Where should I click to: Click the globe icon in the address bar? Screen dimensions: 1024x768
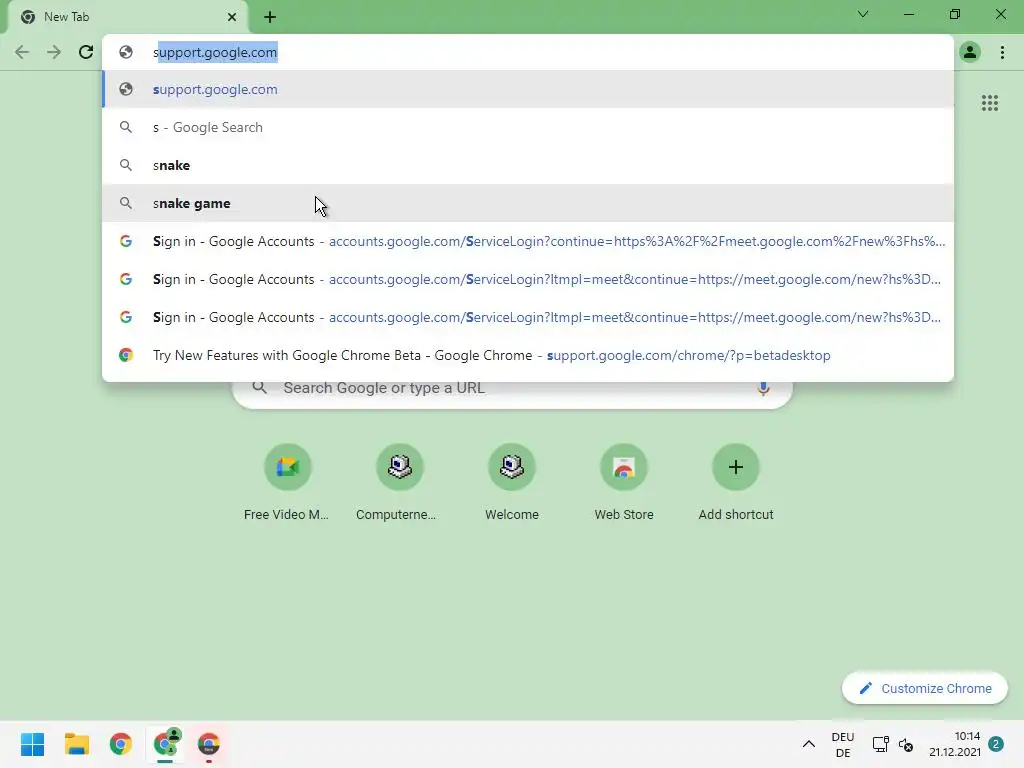tap(126, 52)
